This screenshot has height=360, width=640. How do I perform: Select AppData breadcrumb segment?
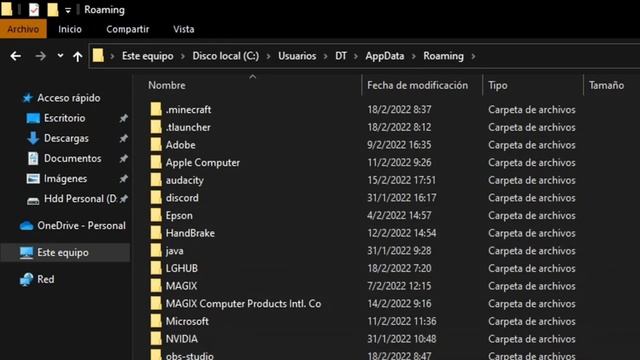click(385, 56)
